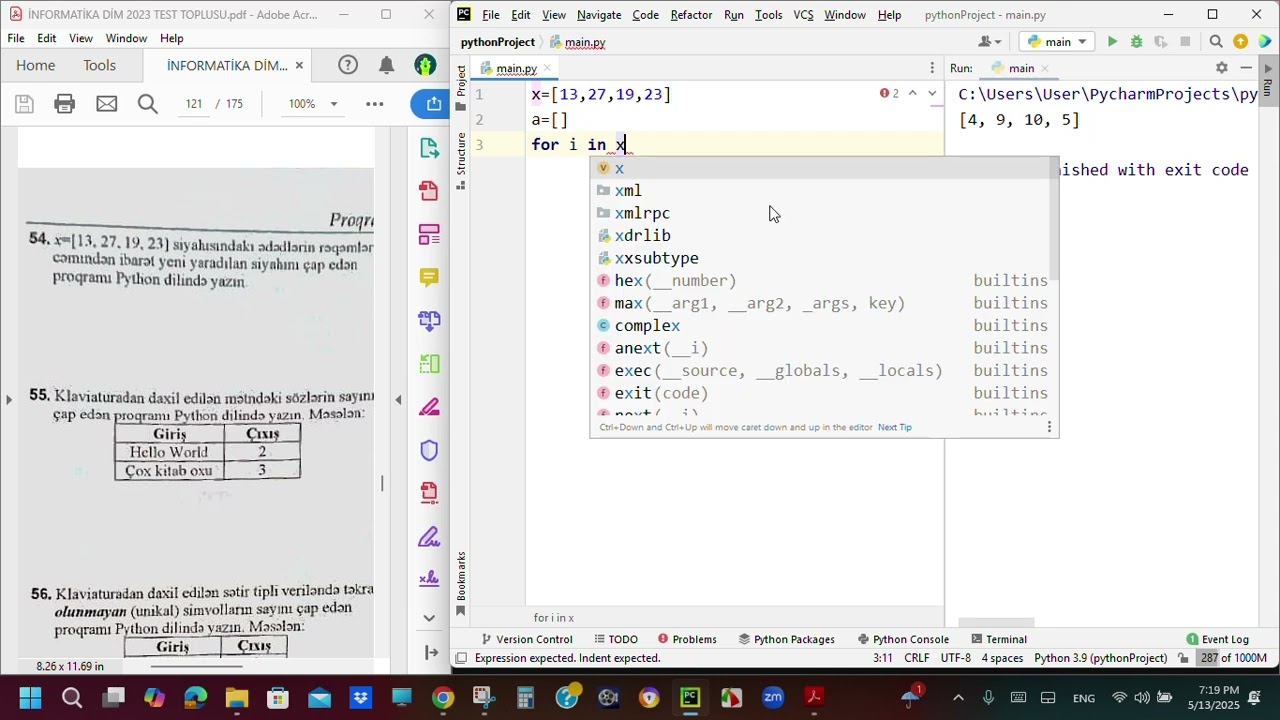Click the Print icon in Acrobat
The width and height of the screenshot is (1280, 720).
click(64, 104)
